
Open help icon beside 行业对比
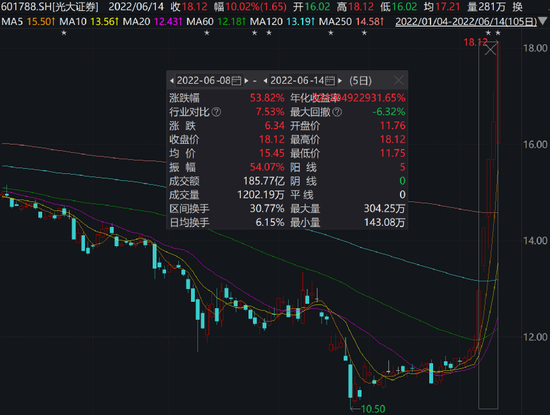click(217, 112)
